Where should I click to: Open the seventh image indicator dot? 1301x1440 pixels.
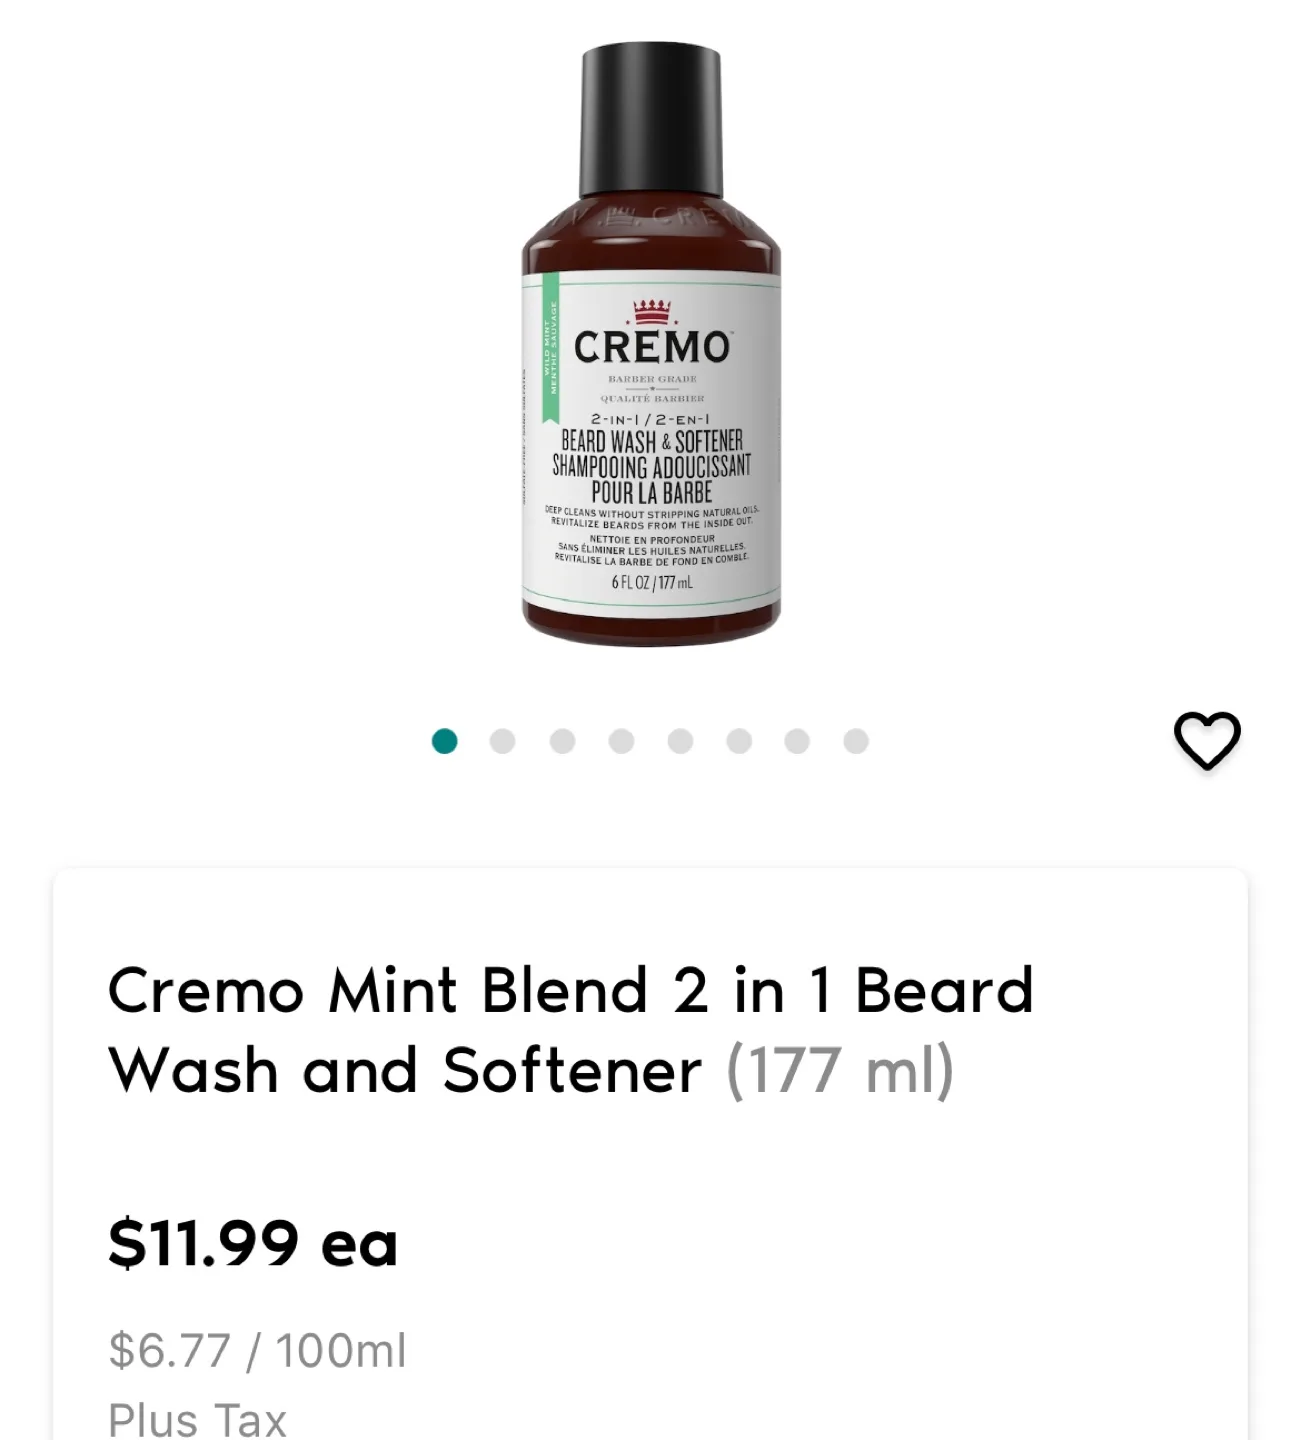797,738
